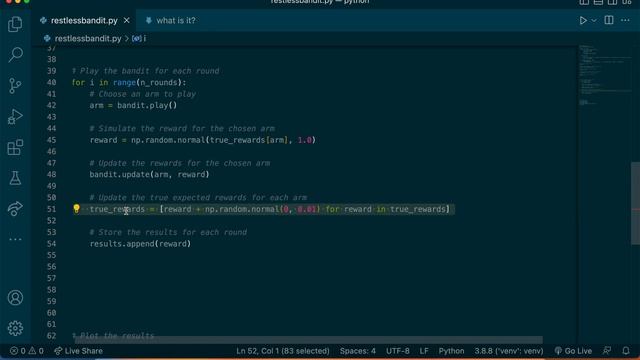Click the horizontal editor scrollbar
Screen dimensions: 640x360
click(309, 340)
